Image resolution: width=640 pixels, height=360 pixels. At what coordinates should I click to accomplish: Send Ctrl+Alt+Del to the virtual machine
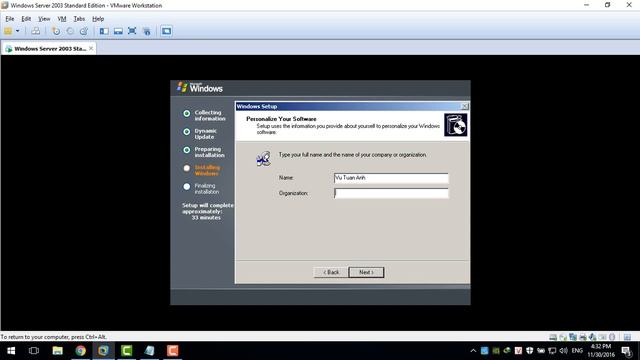click(36, 31)
